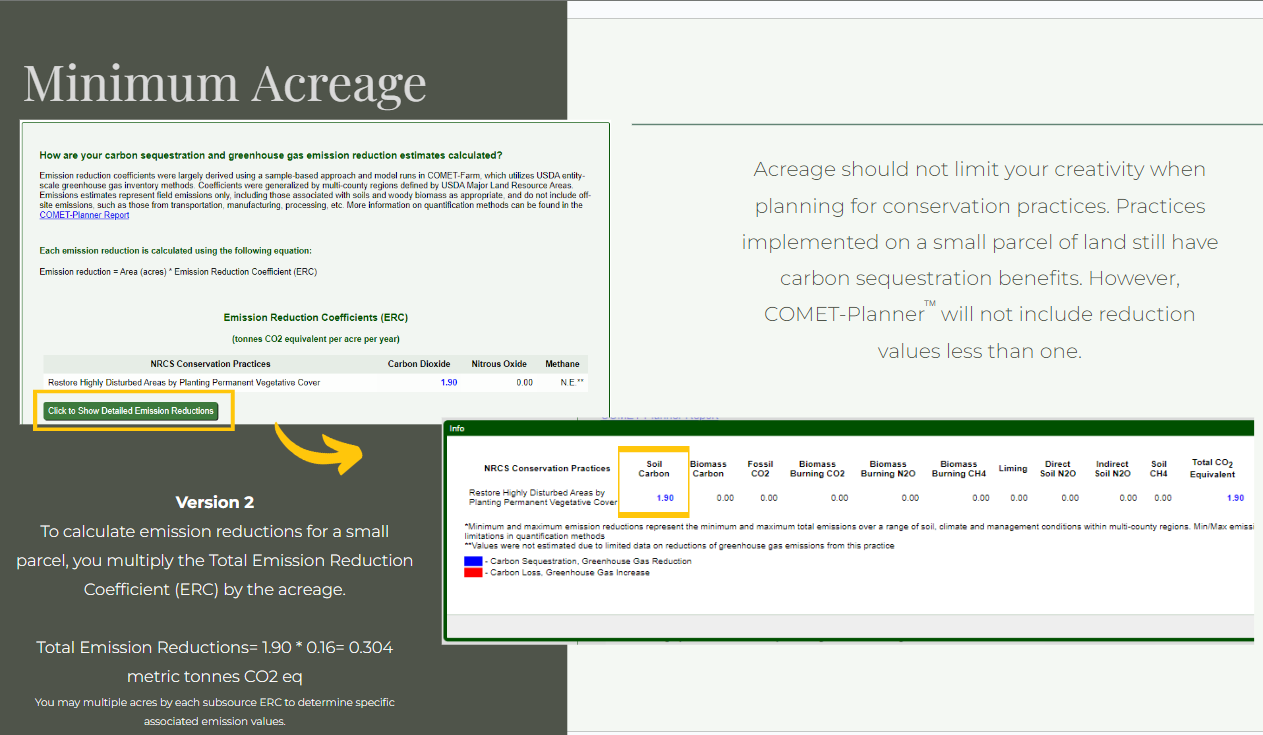The image size is (1263, 735).
Task: Click the Biomass Burning N2O column header
Action: point(888,468)
